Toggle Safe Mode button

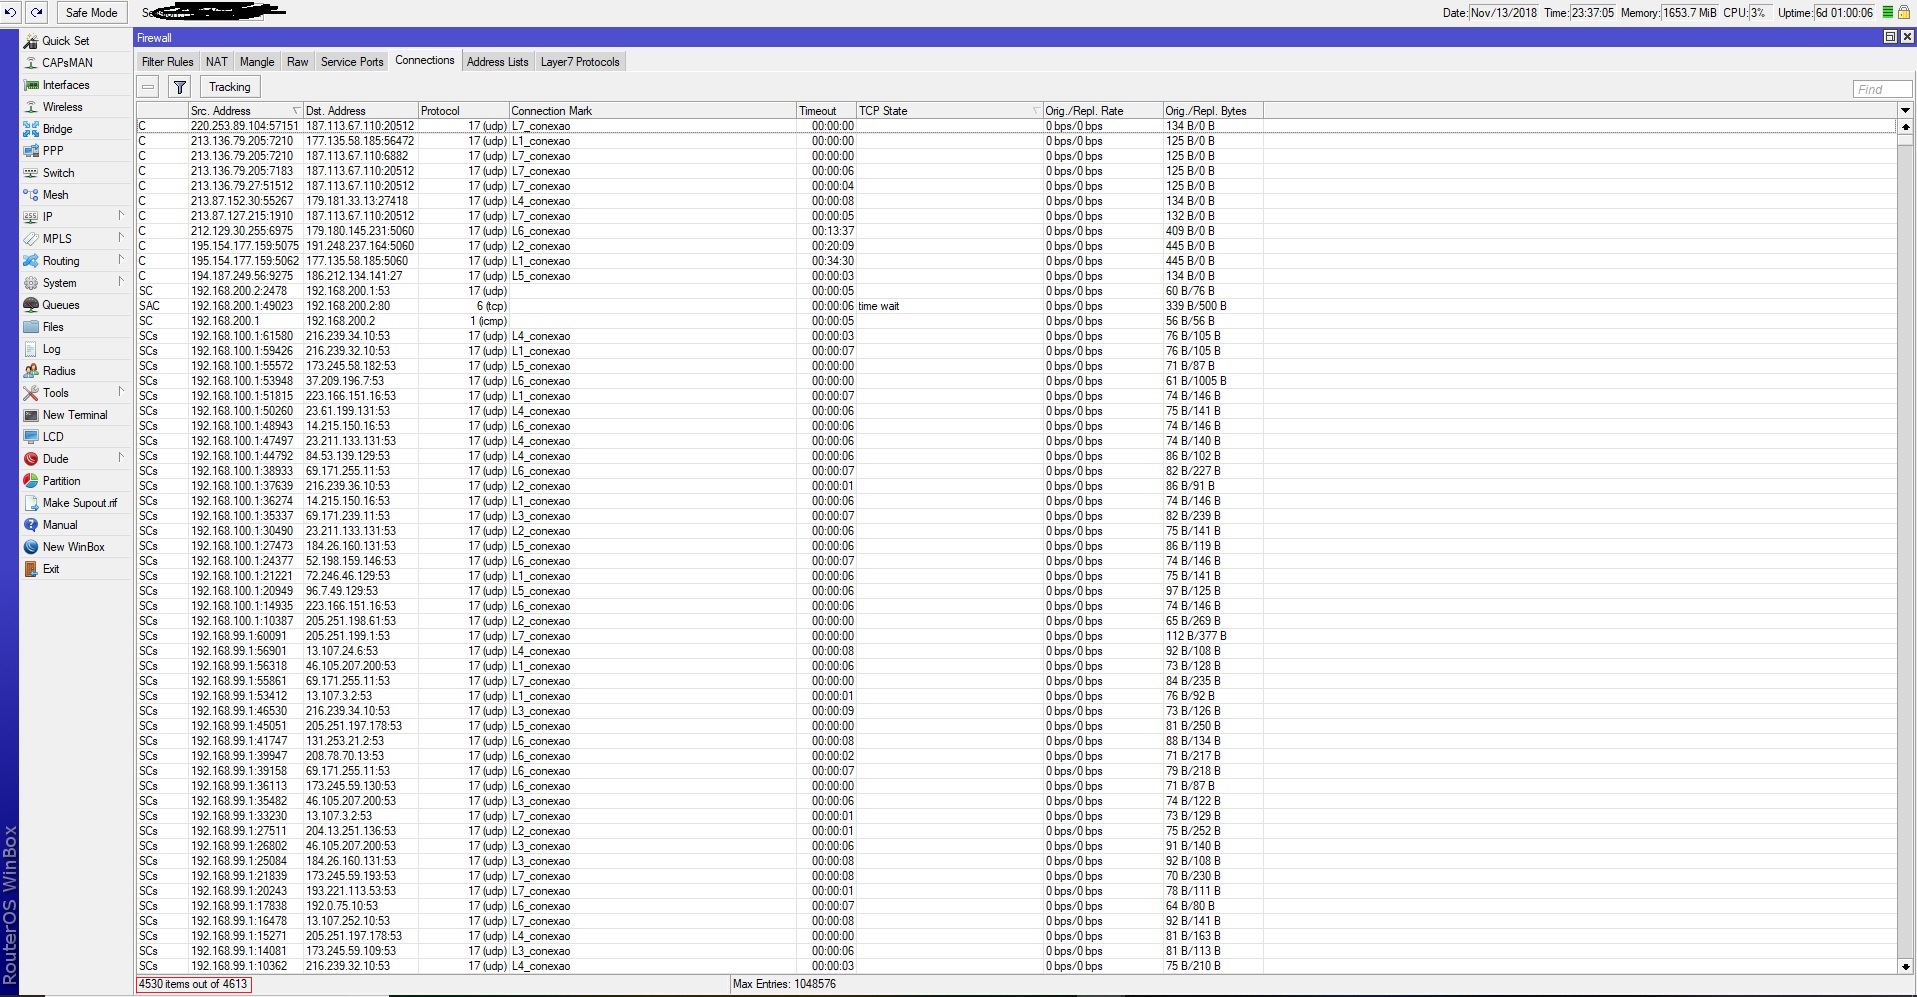click(x=91, y=12)
